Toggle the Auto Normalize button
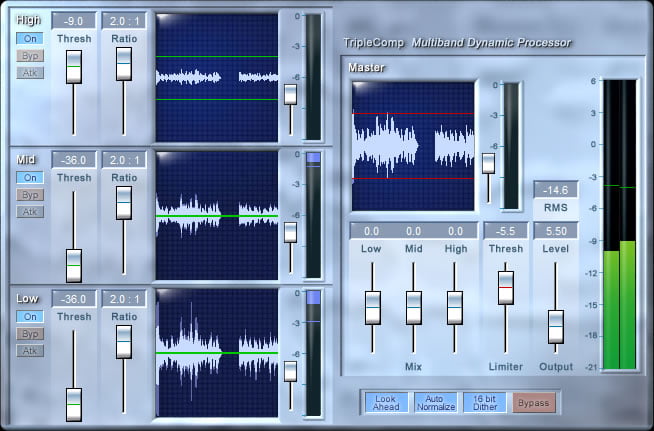The width and height of the screenshot is (654, 431). [x=435, y=403]
